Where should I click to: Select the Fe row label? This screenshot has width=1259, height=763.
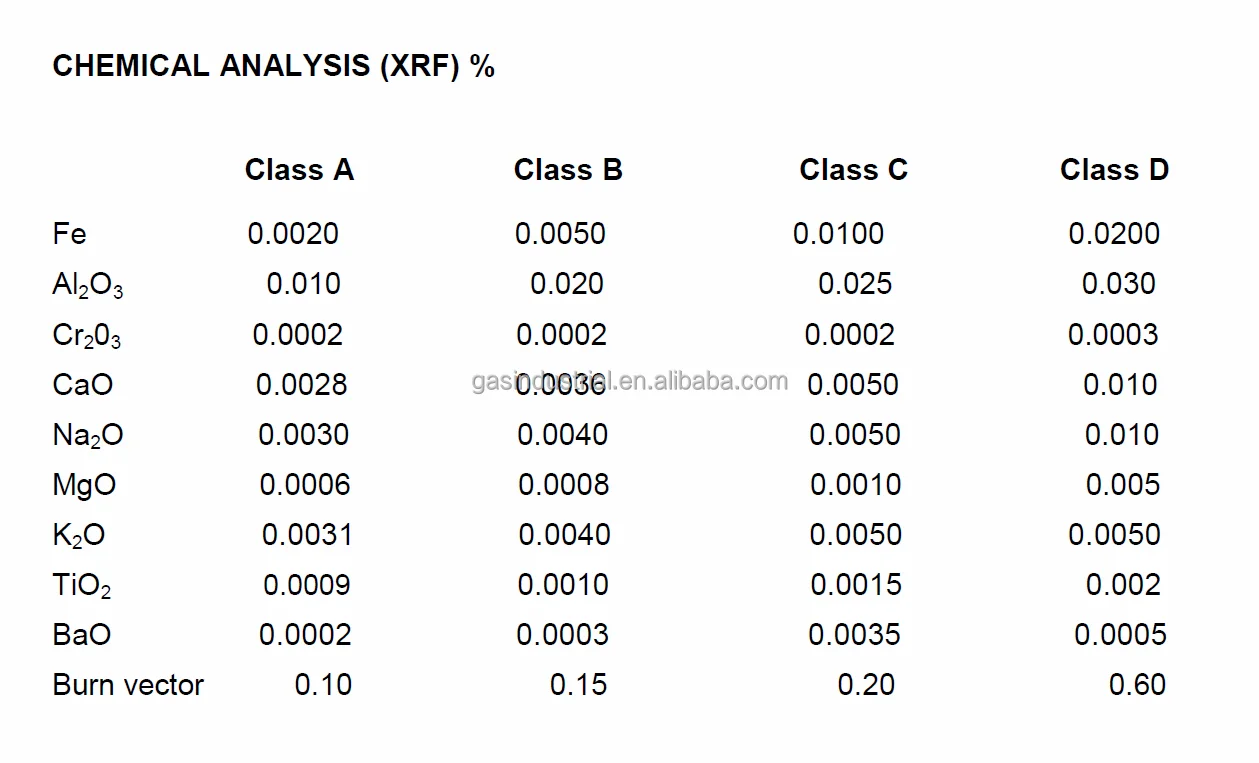pyautogui.click(x=69, y=234)
